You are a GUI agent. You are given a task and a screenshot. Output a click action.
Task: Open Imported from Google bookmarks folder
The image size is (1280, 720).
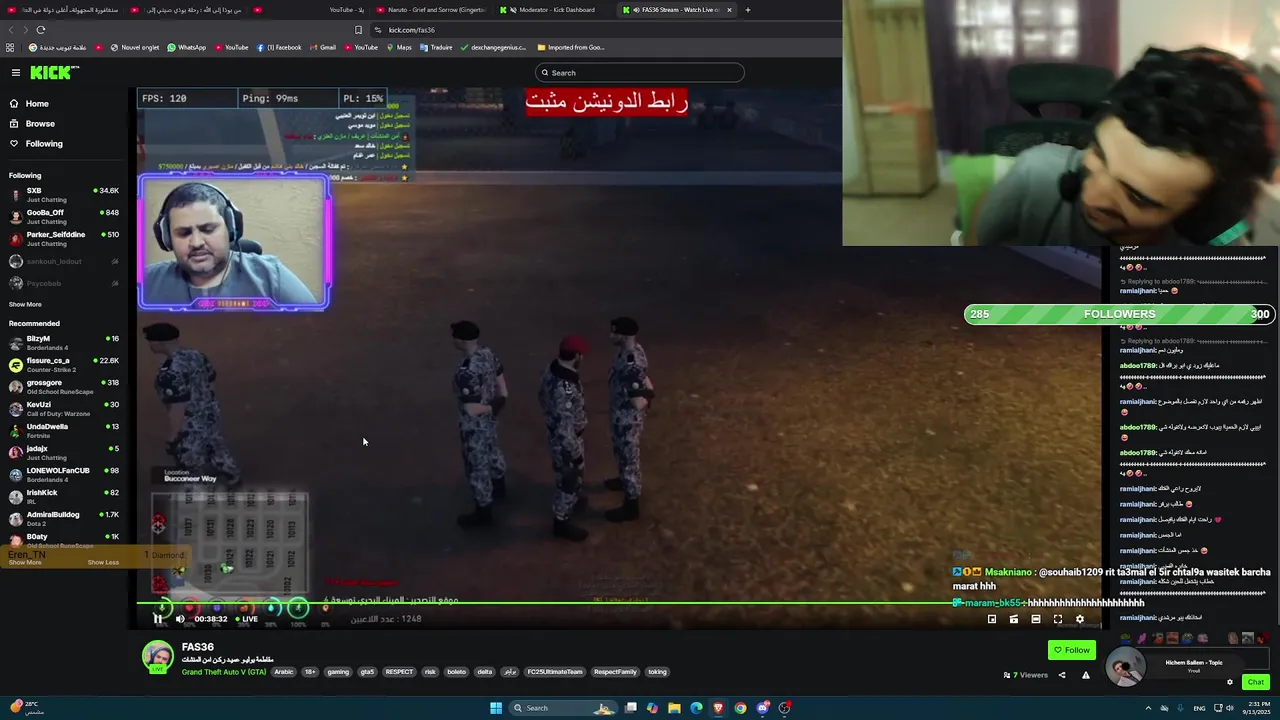click(x=571, y=47)
